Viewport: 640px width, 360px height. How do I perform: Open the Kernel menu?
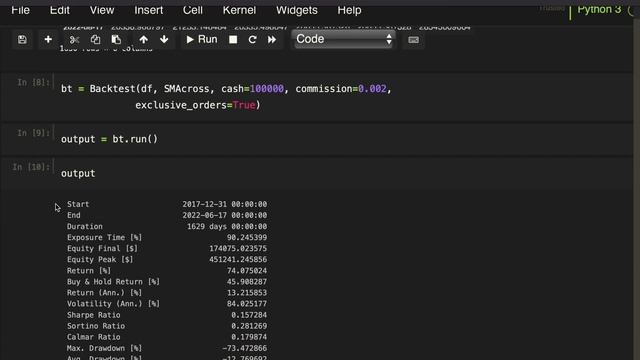pos(239,10)
